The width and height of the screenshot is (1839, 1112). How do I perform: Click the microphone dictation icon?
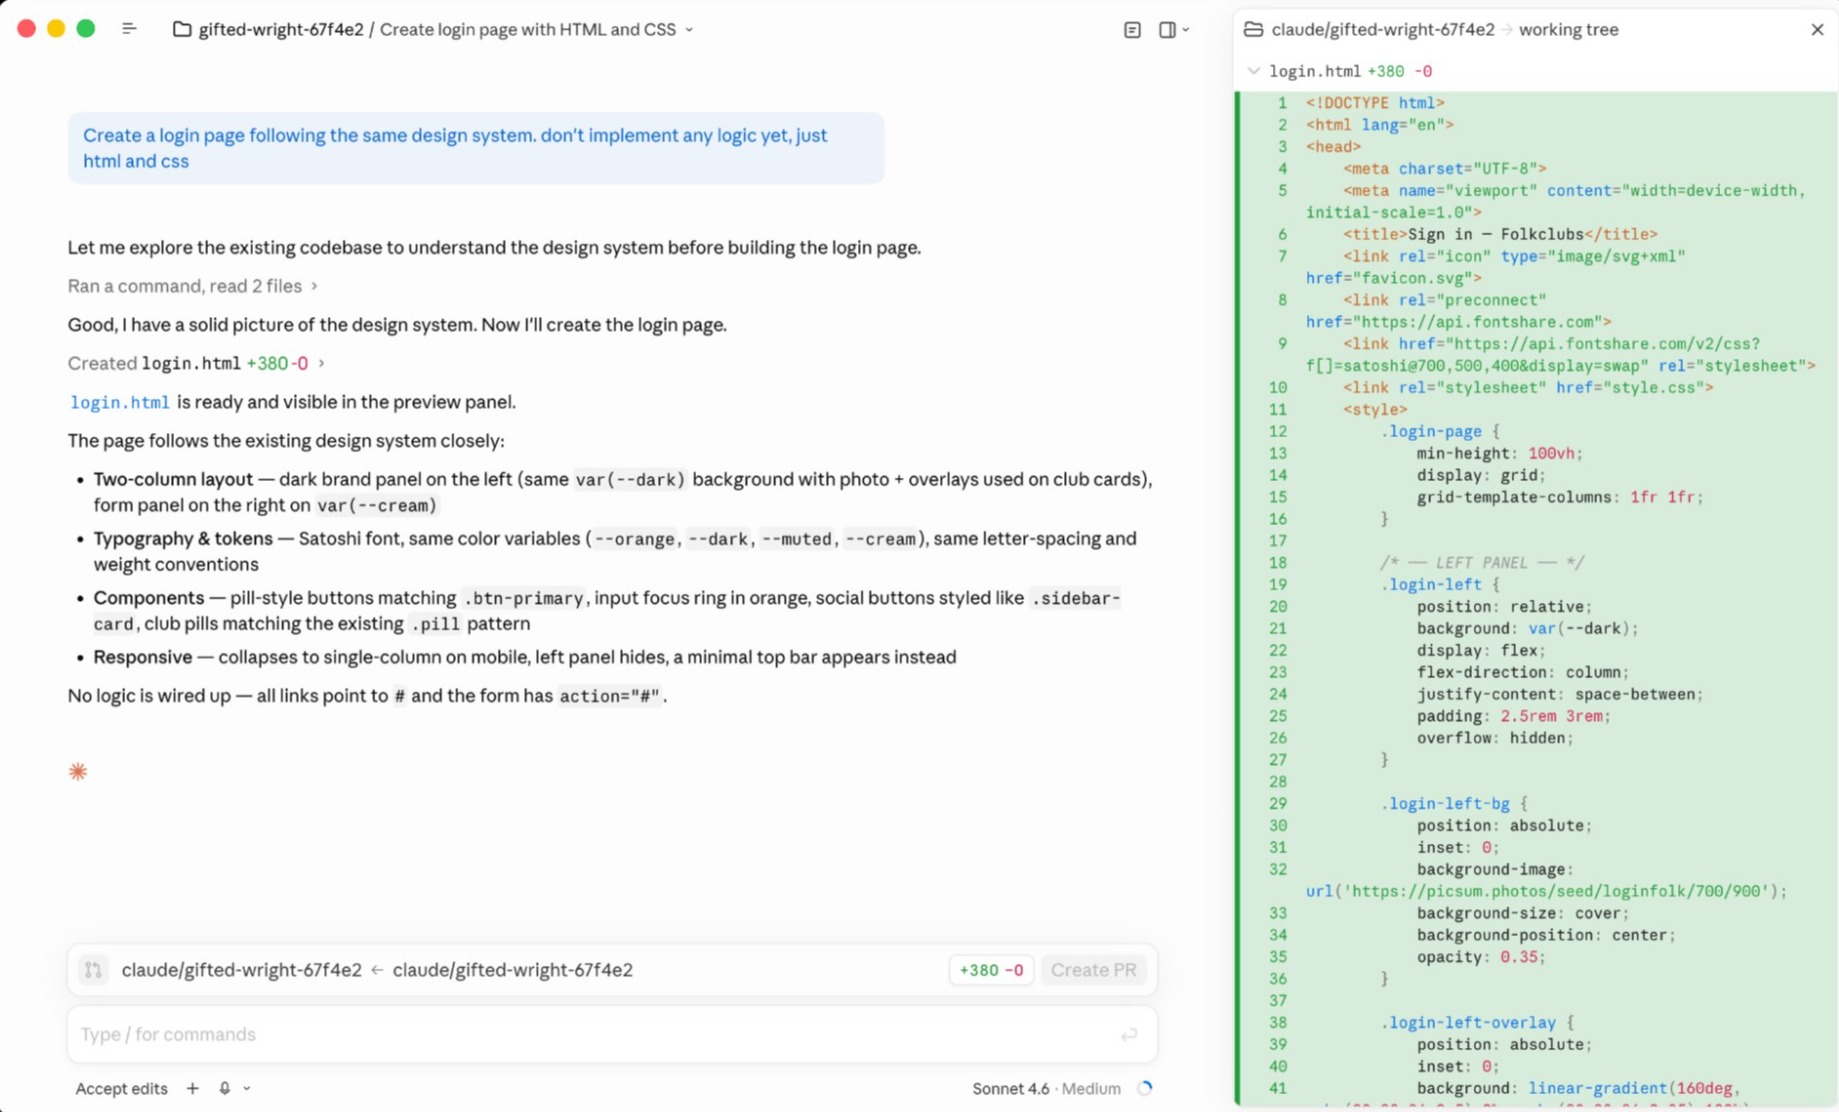coord(224,1088)
